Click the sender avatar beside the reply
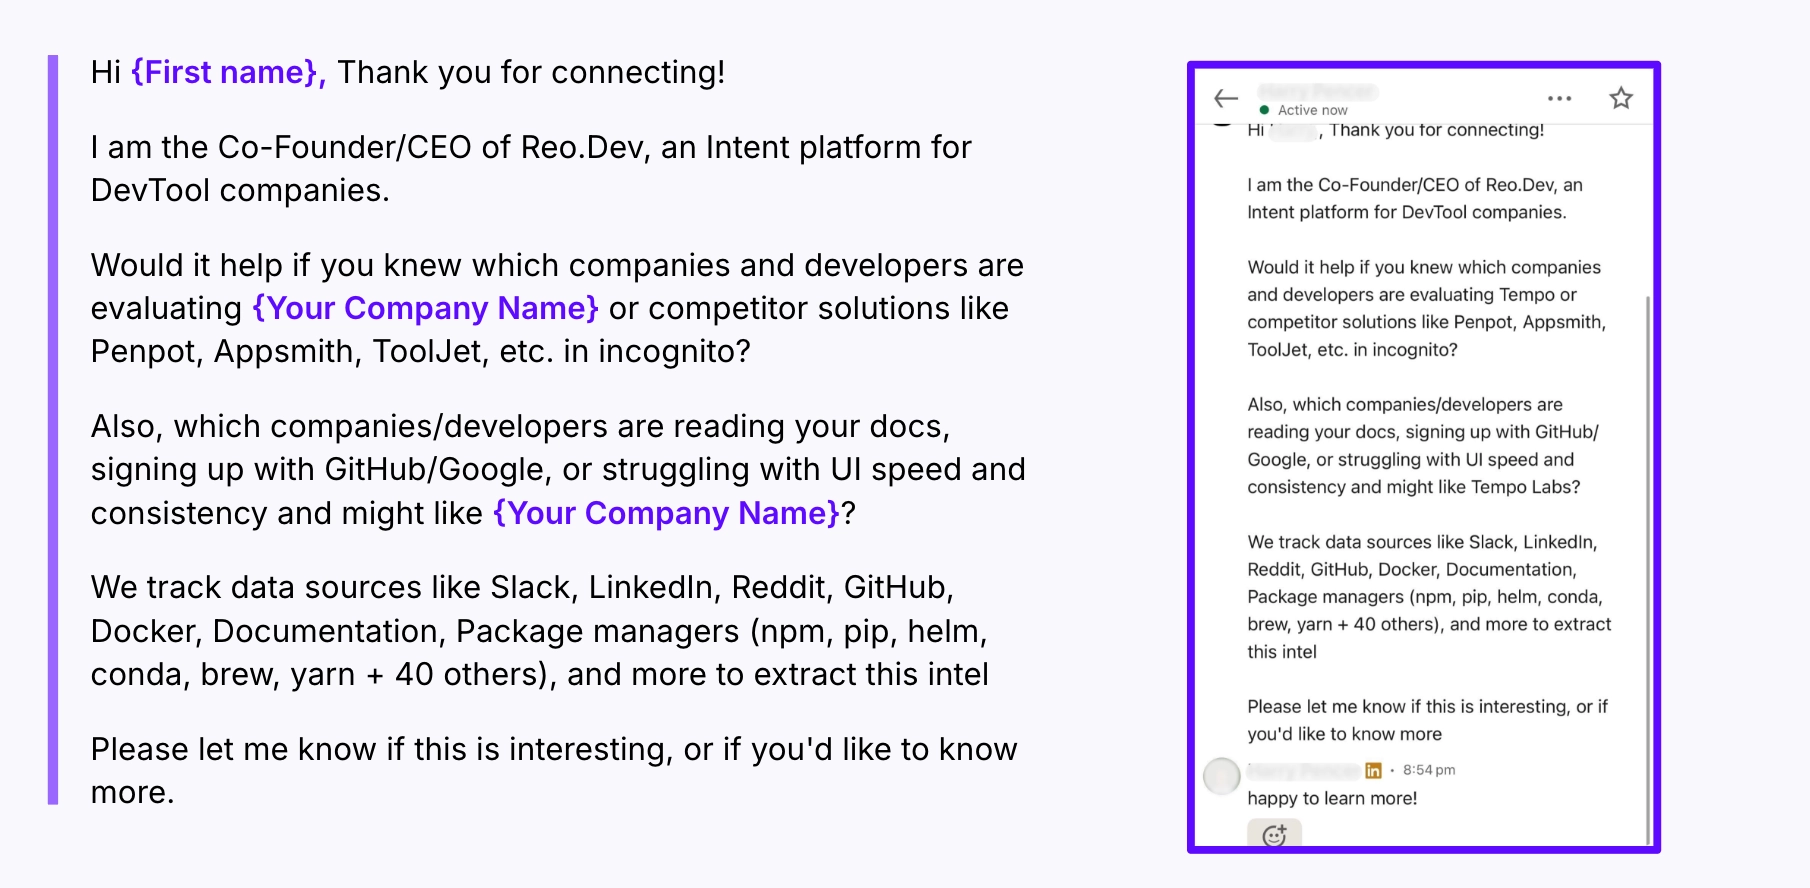The image size is (1810, 888). pyautogui.click(x=1221, y=776)
